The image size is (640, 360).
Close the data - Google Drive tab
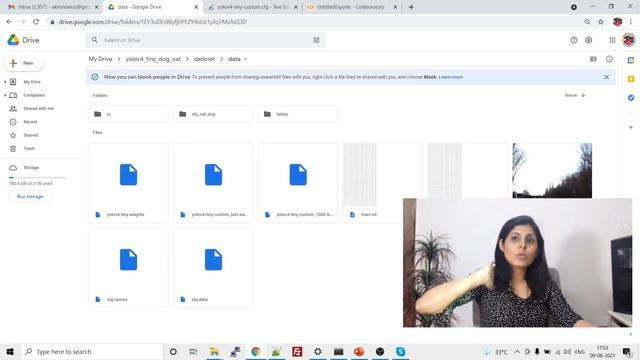[x=196, y=7]
